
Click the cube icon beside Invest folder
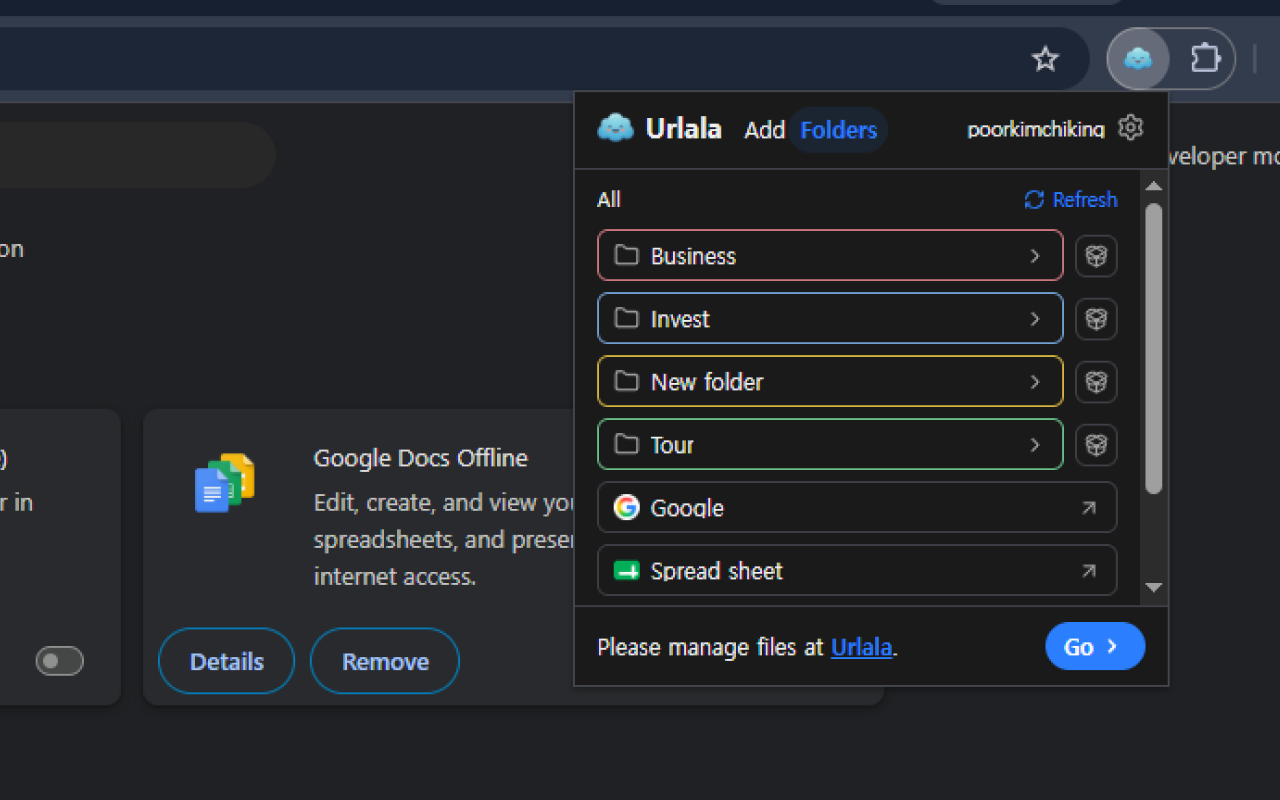tap(1096, 319)
